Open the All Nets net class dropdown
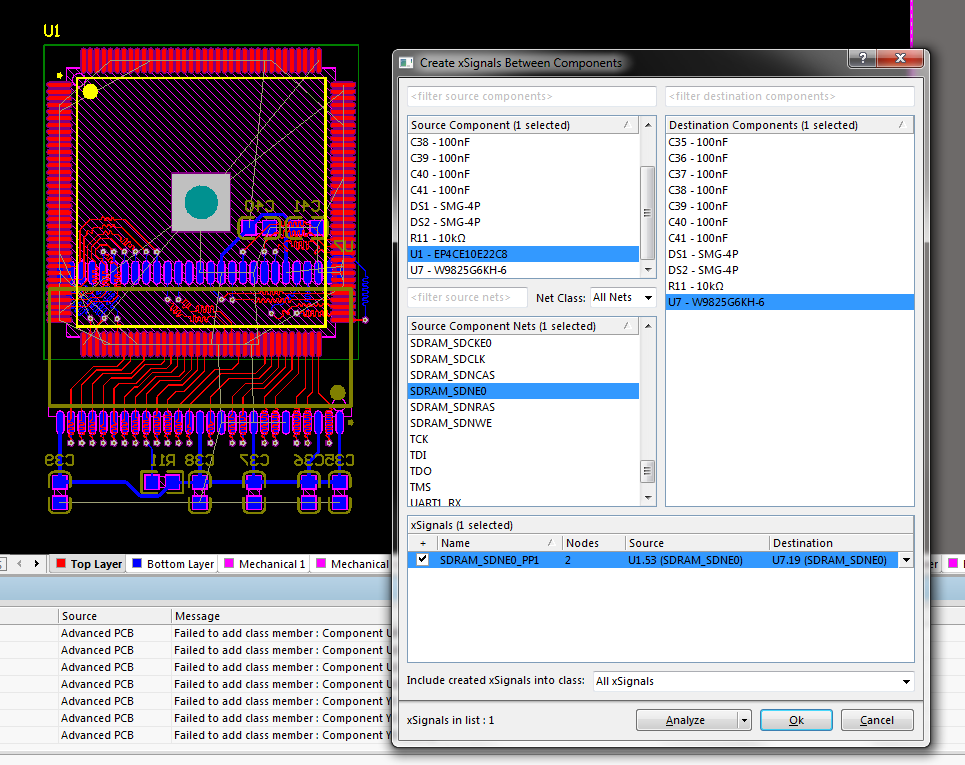965x765 pixels. pos(645,297)
